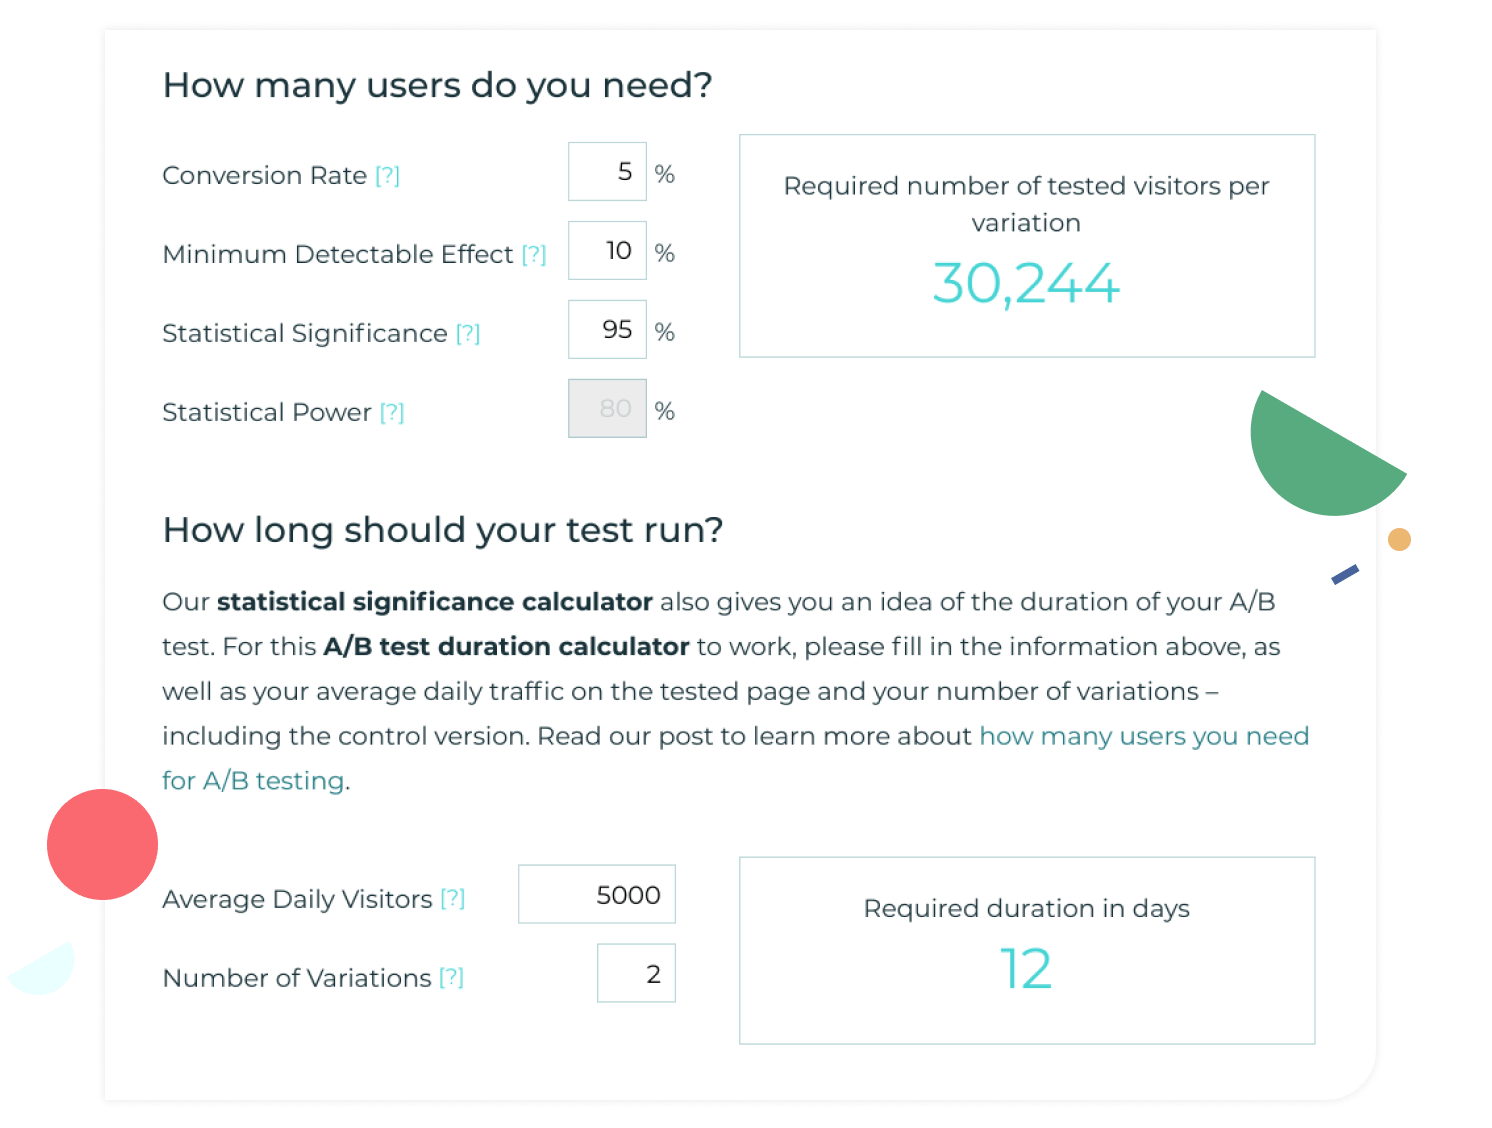The image size is (1492, 1128).
Task: Select the 'Statistical Significance' label
Action: click(x=305, y=334)
